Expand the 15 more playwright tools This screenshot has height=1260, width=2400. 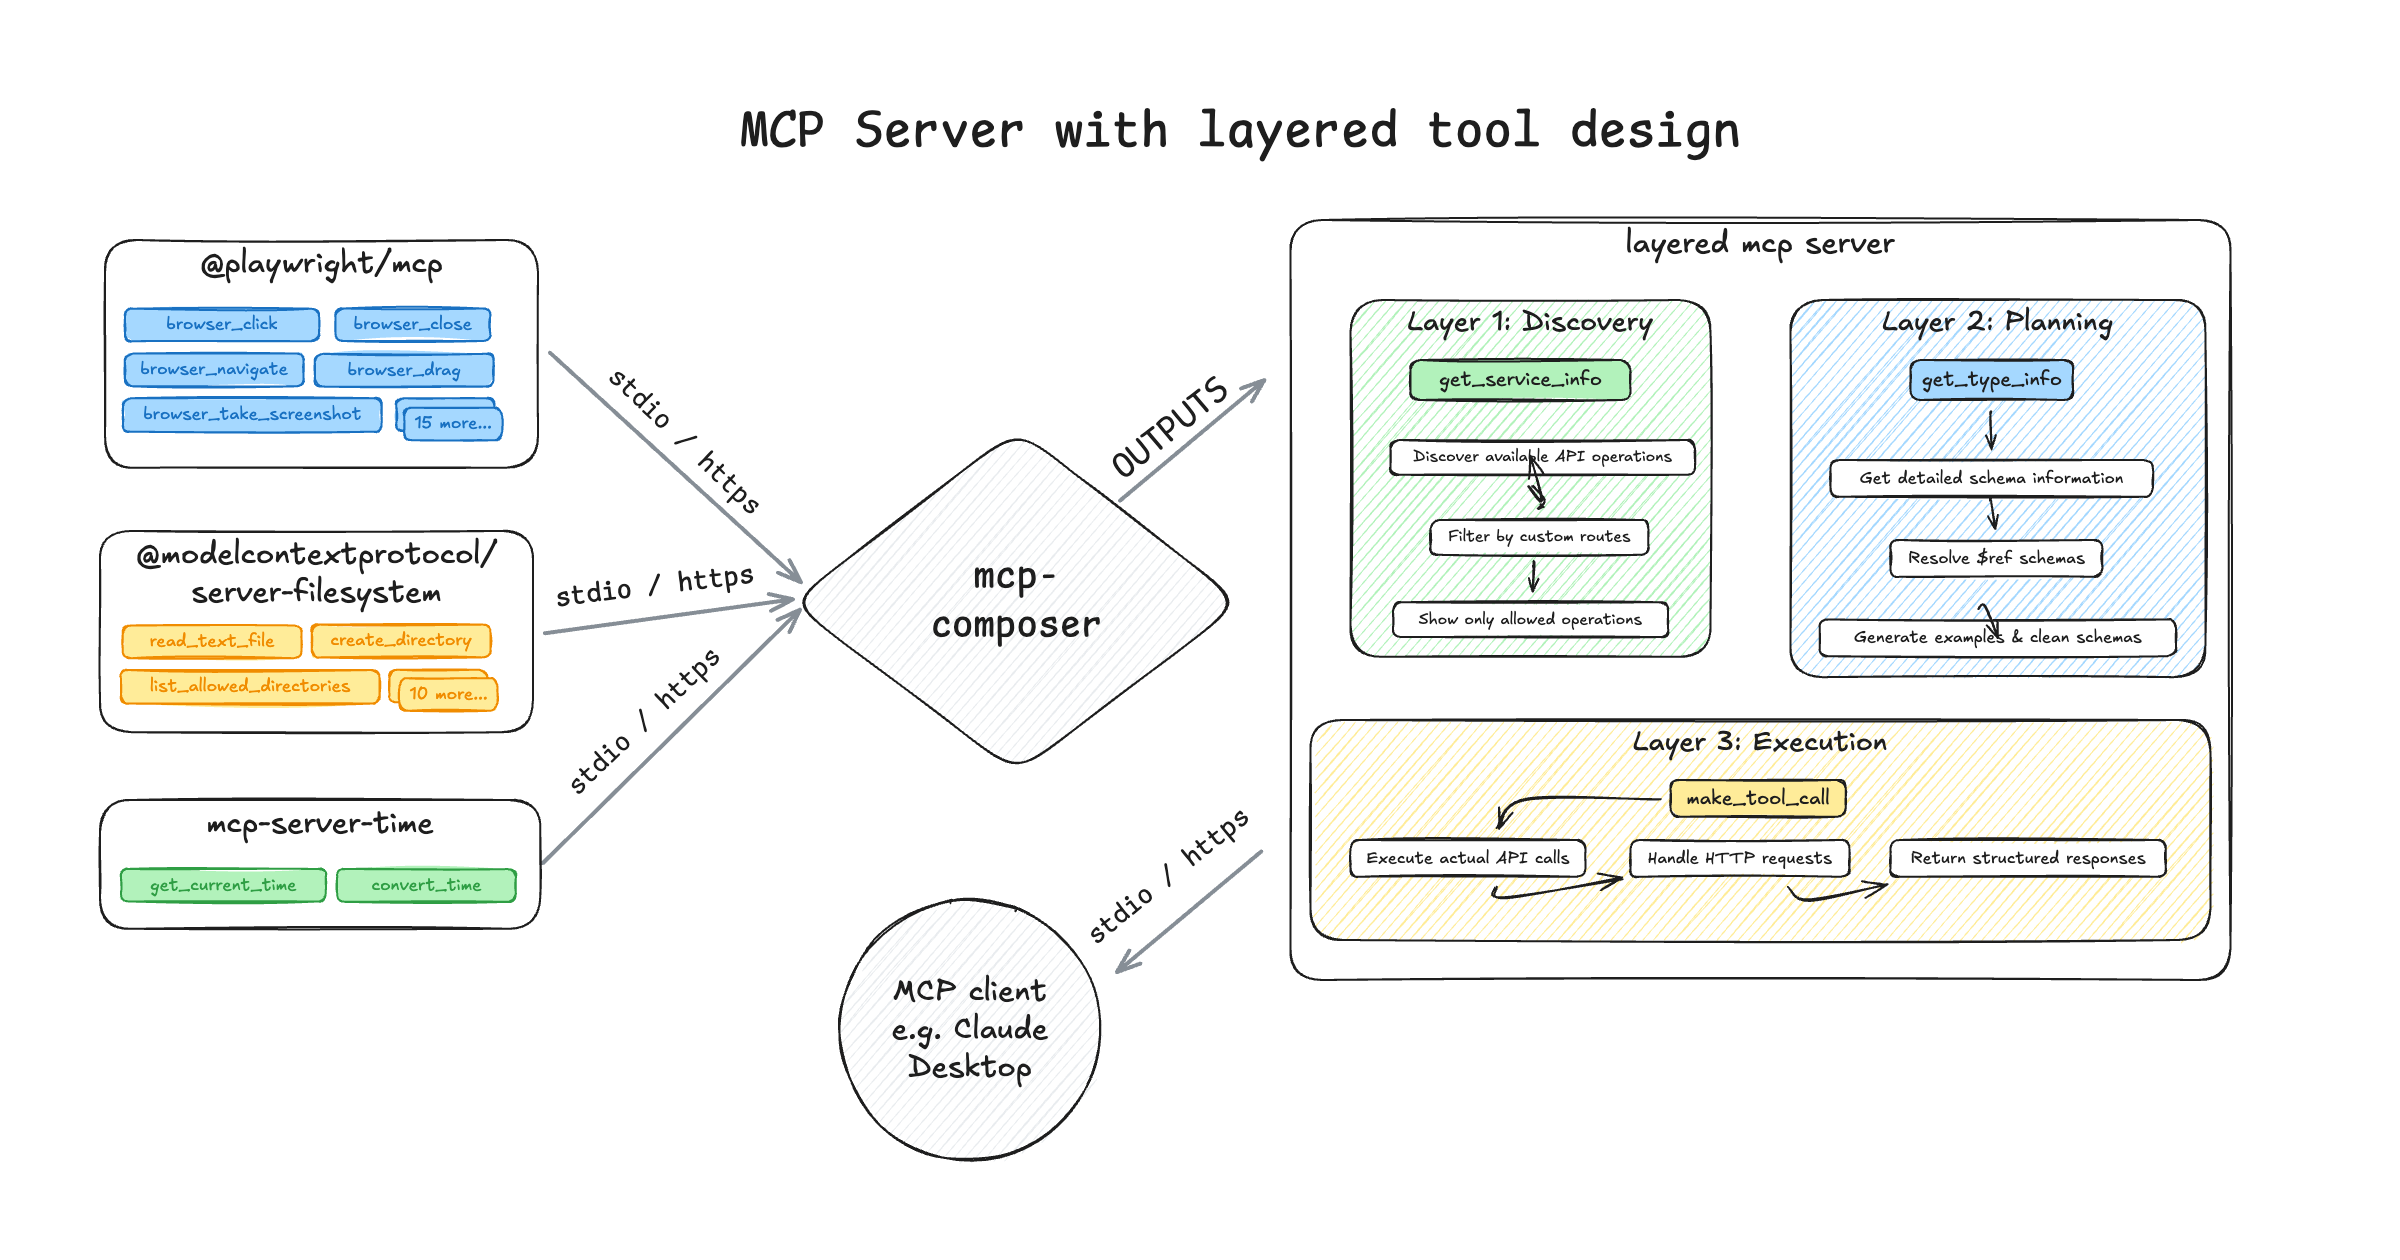point(451,422)
